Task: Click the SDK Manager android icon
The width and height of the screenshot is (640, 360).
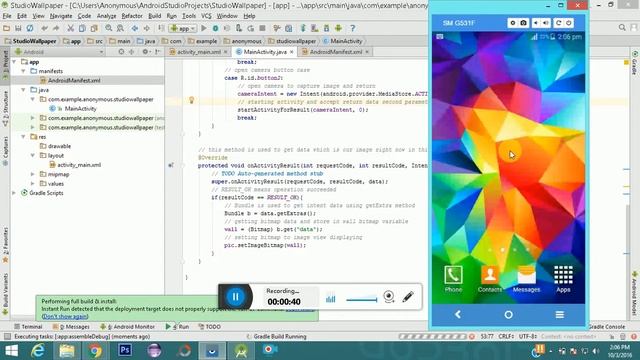Action: [326, 28]
